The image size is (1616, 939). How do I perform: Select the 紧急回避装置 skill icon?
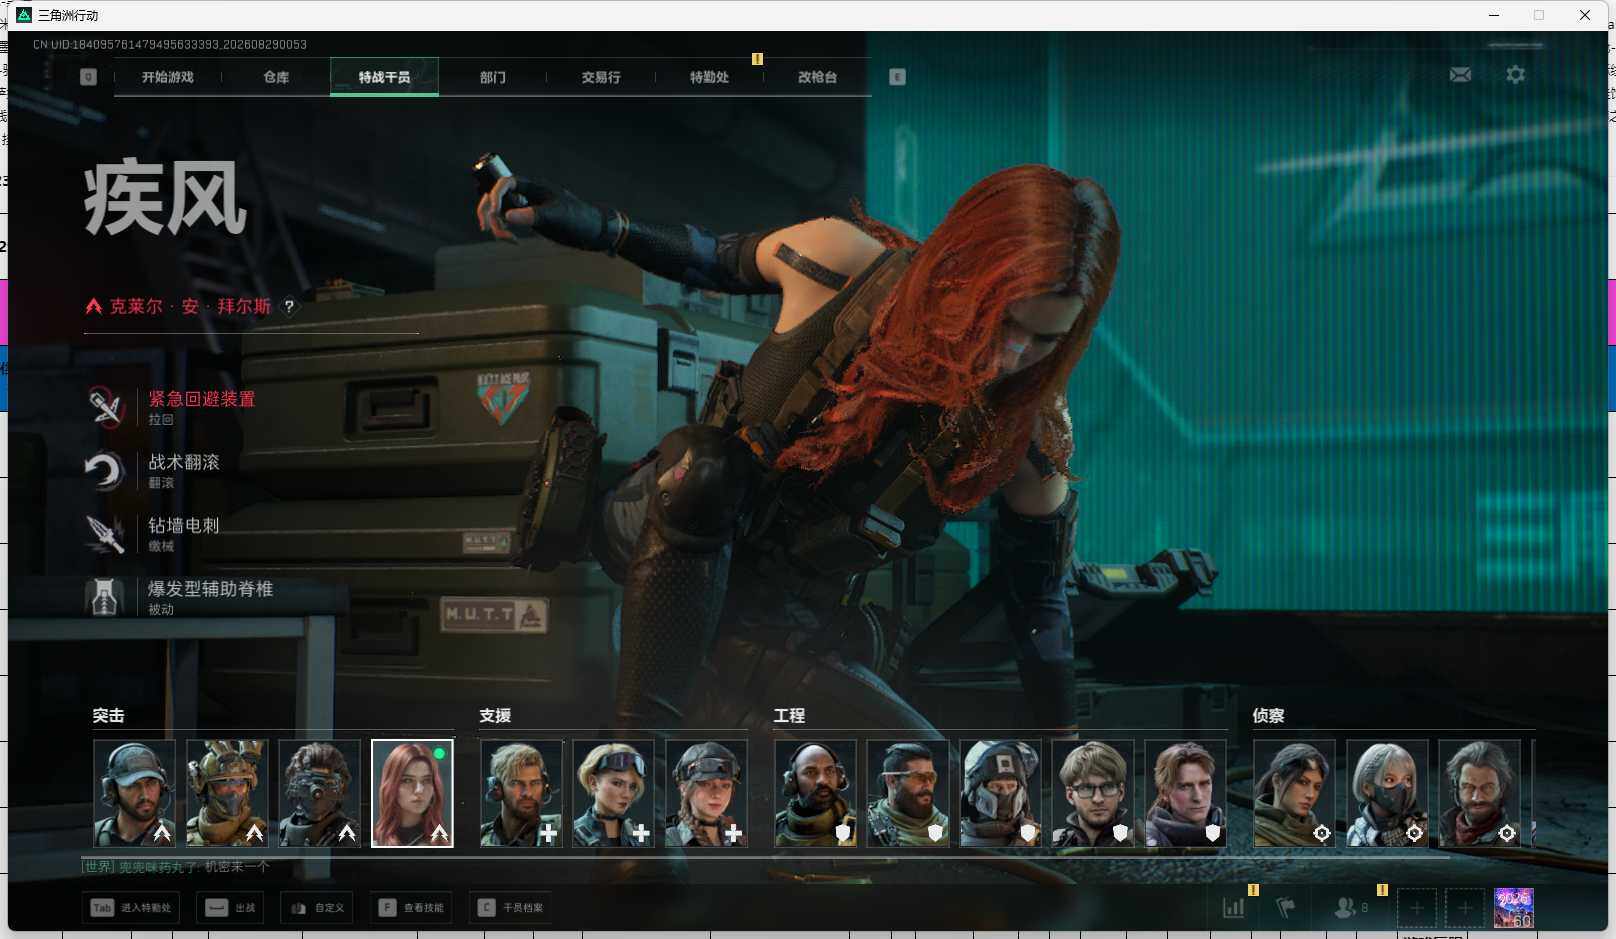coord(105,407)
